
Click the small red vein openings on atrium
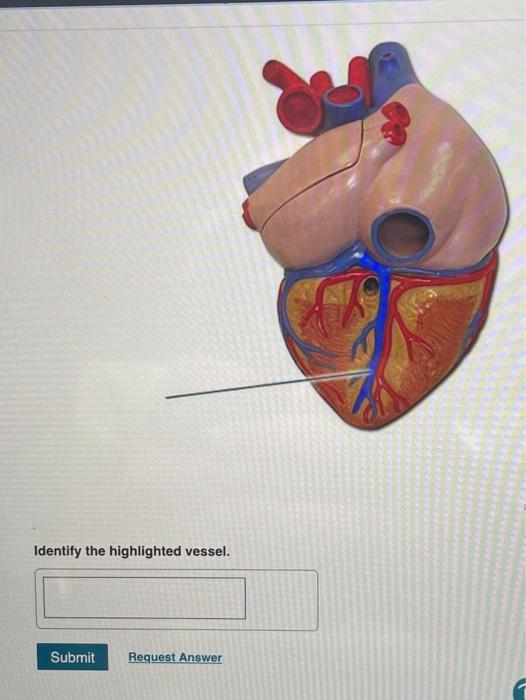click(x=394, y=122)
